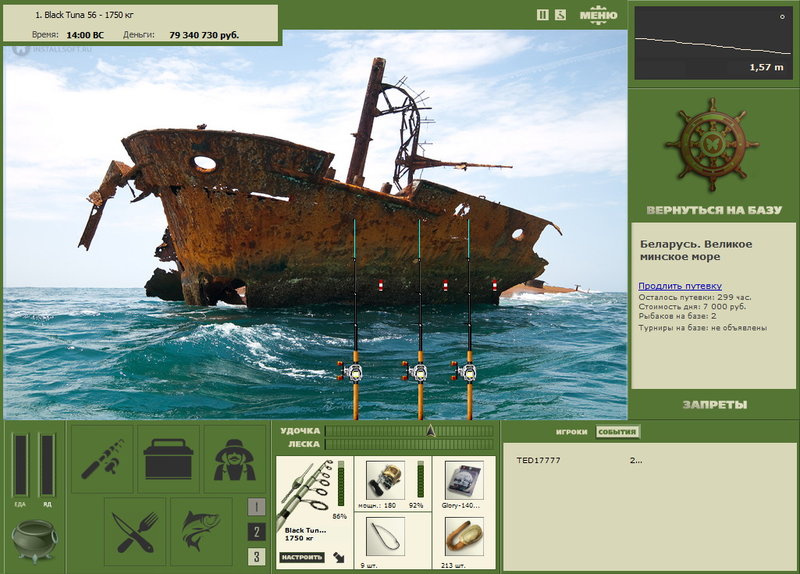The width and height of the screenshot is (800, 574).
Task: Open the ЗАПРЕТЫ restrictions panel
Action: click(x=715, y=405)
